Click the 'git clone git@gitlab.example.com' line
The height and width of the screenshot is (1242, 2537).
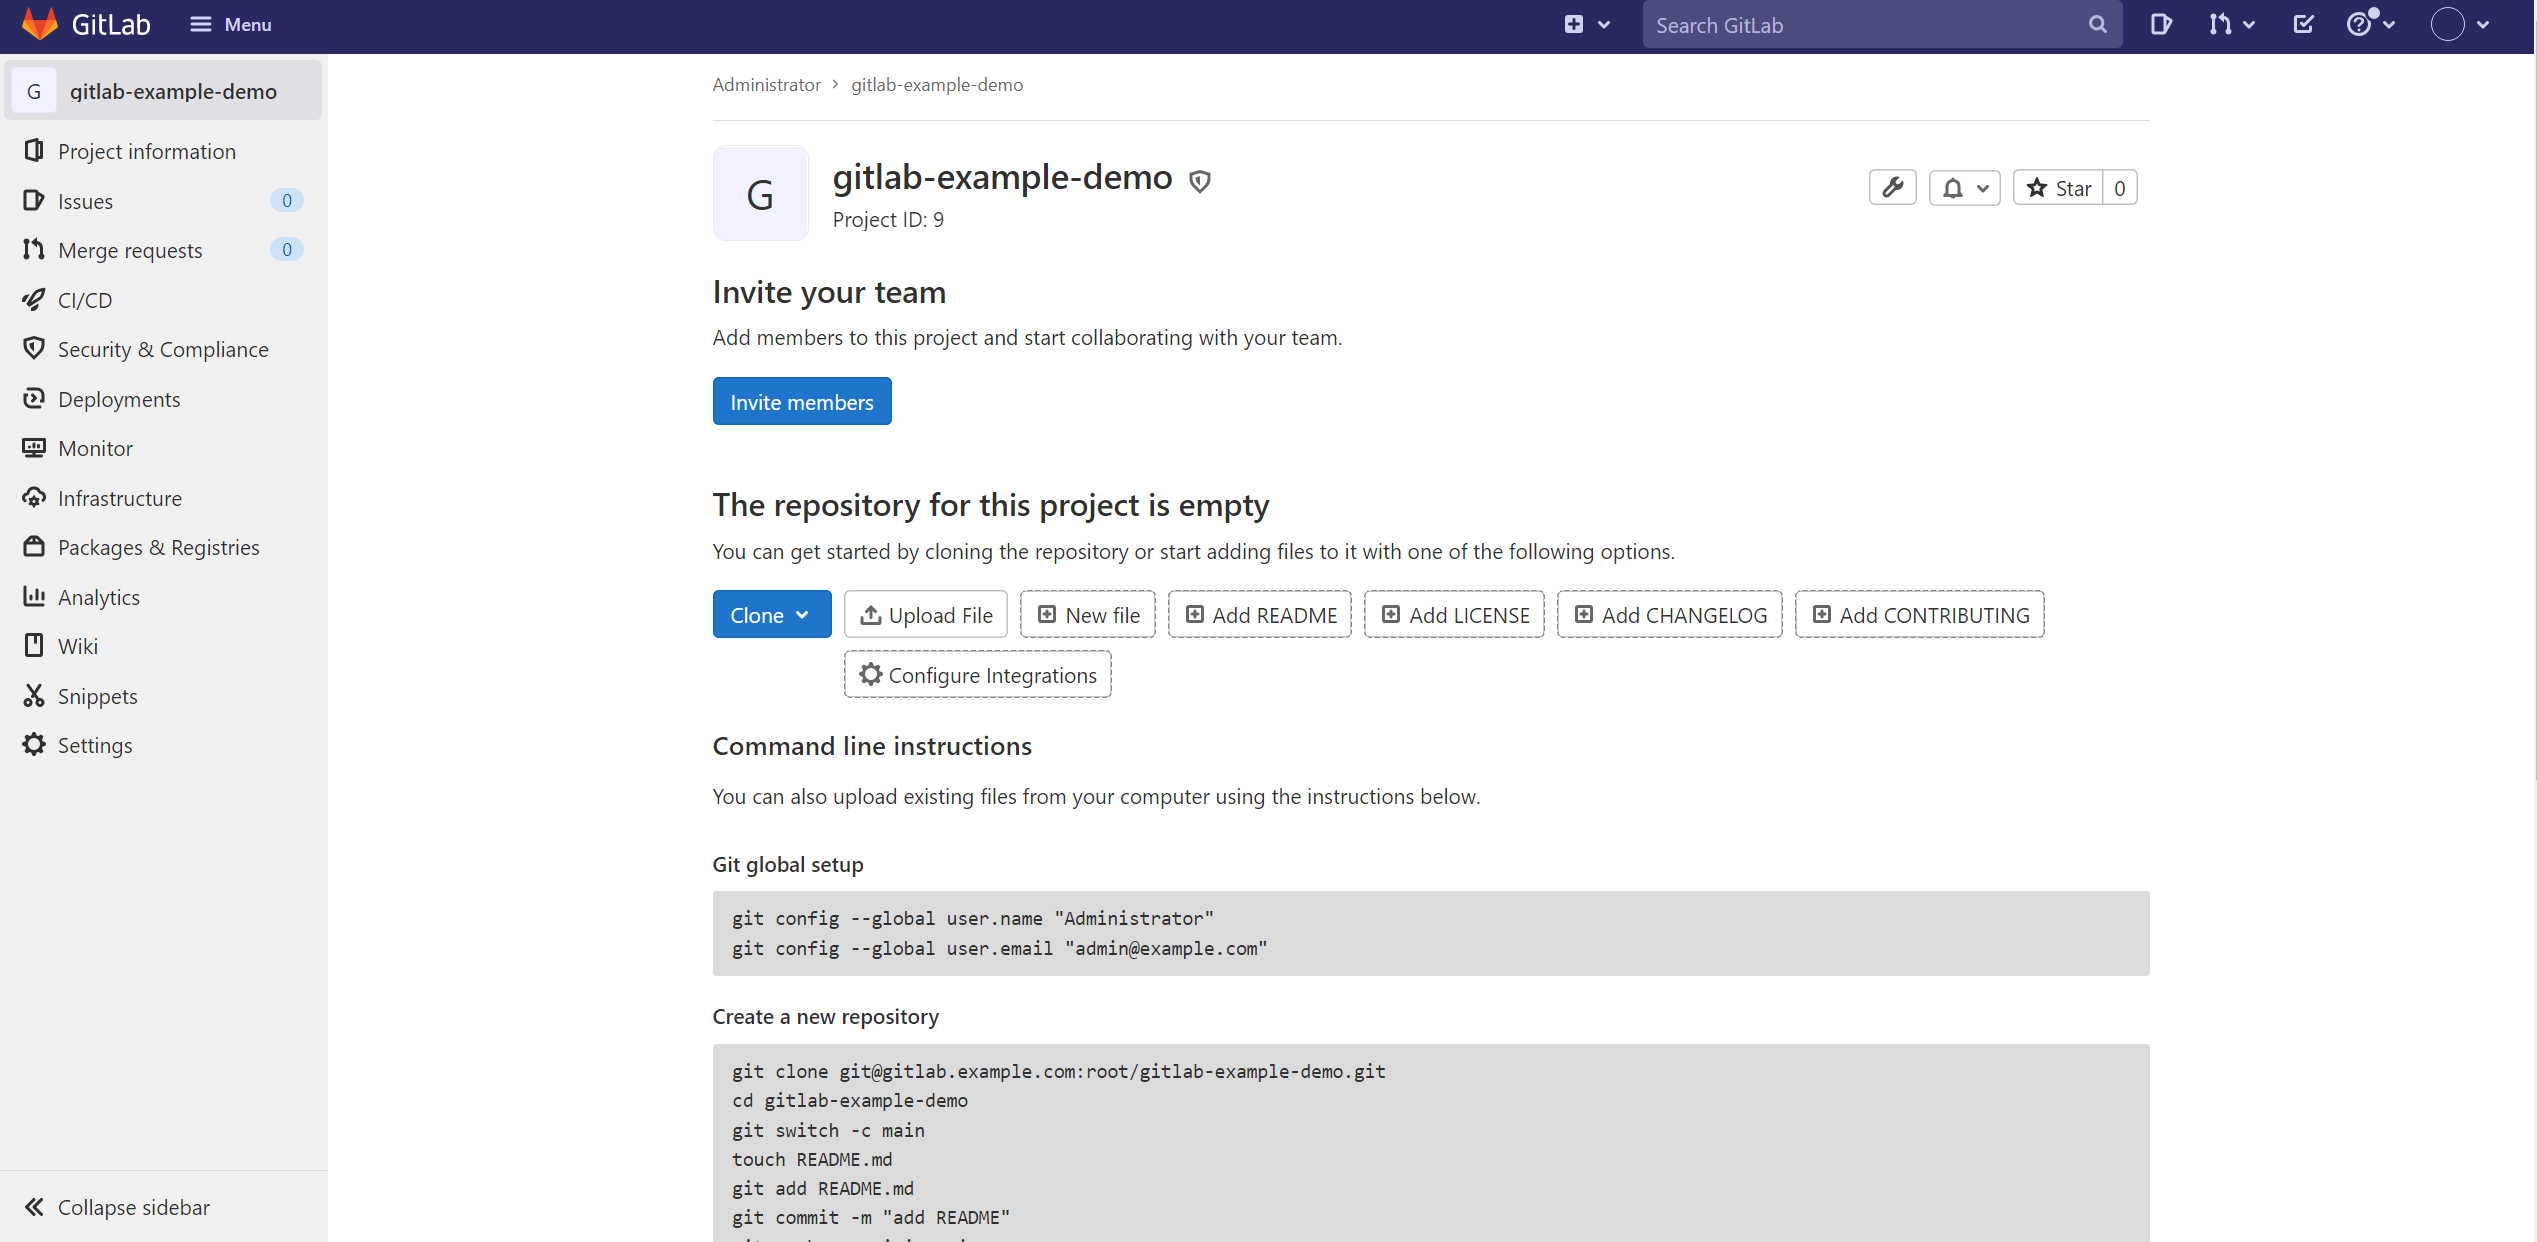(1059, 1071)
